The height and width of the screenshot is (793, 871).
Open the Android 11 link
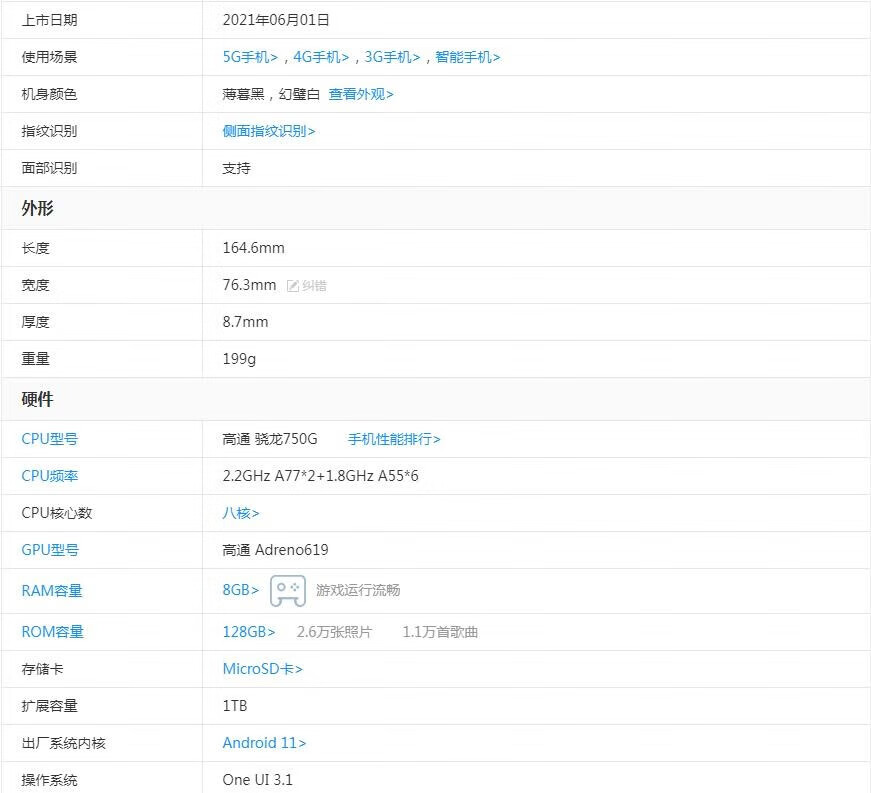264,743
